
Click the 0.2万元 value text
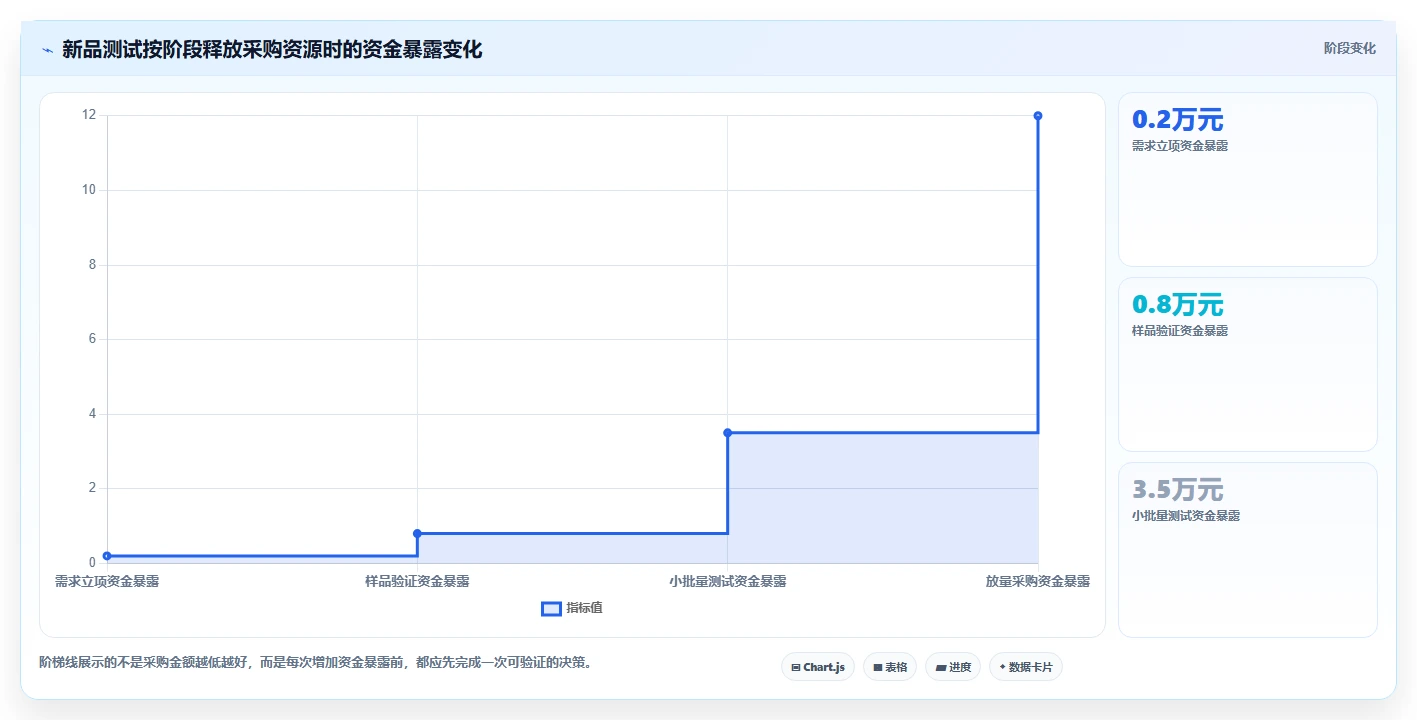pos(1177,120)
